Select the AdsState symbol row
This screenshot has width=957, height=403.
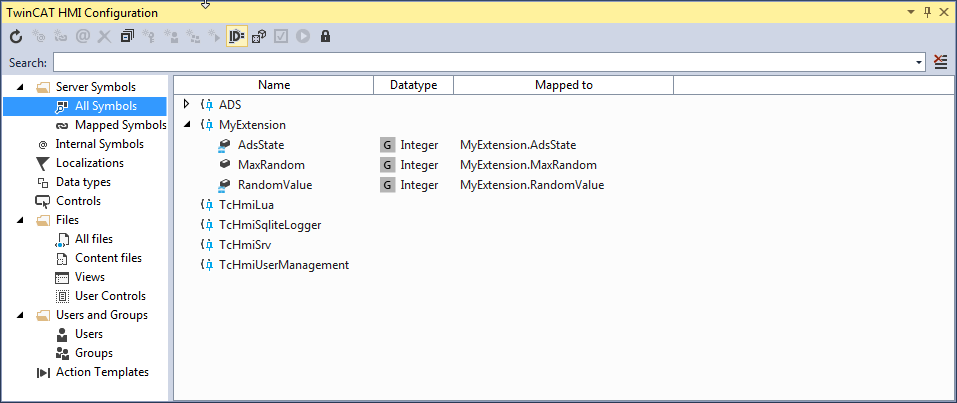pyautogui.click(x=261, y=145)
